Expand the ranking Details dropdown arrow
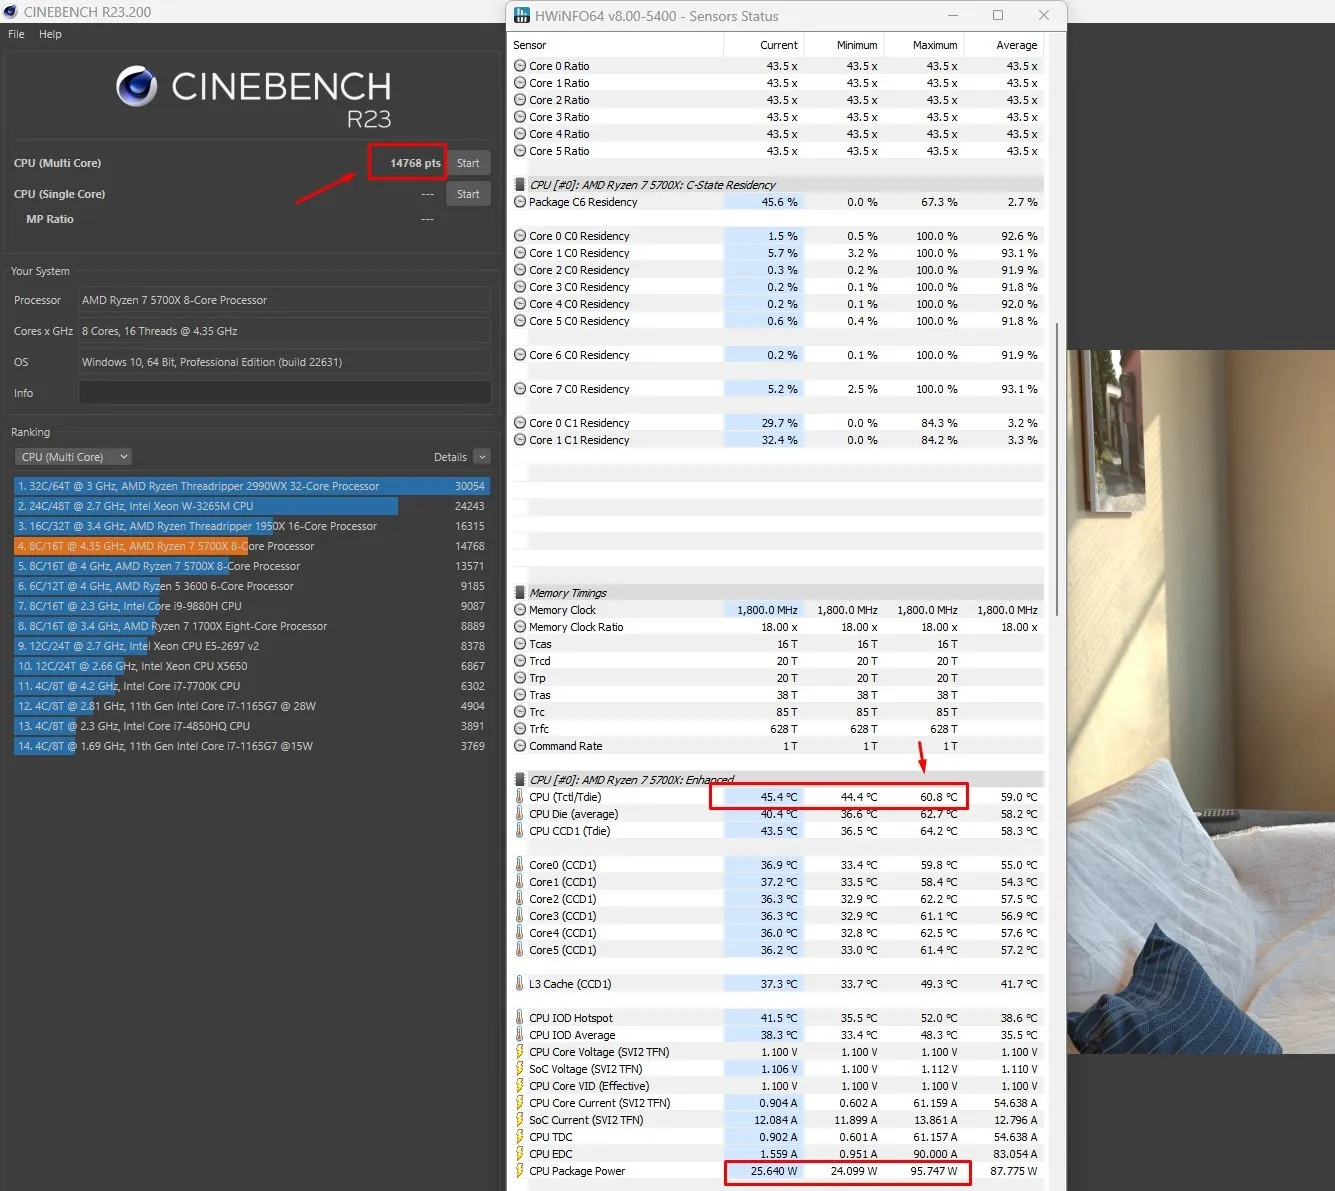 pos(482,457)
